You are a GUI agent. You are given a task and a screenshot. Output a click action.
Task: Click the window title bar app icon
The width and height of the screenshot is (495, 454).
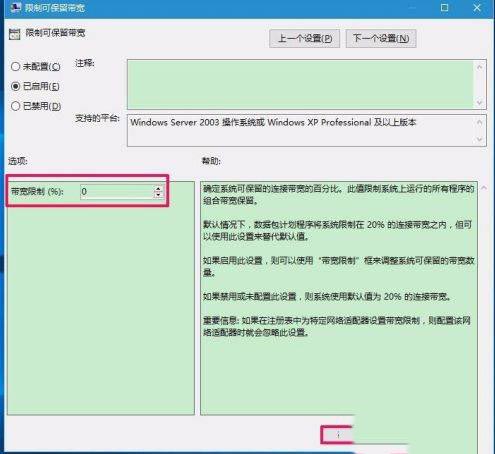pos(15,7)
